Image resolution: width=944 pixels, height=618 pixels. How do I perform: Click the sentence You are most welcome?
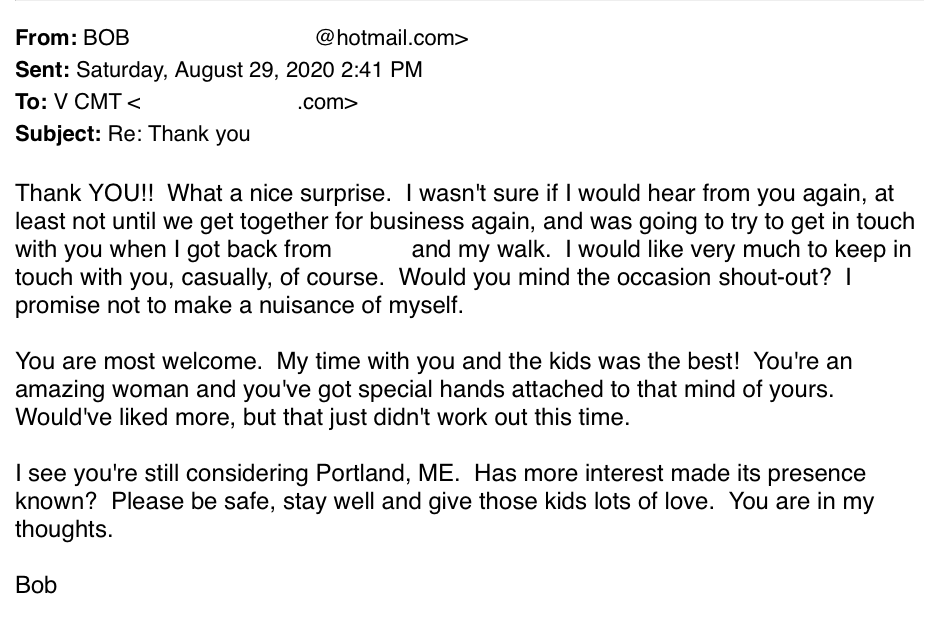tap(138, 362)
